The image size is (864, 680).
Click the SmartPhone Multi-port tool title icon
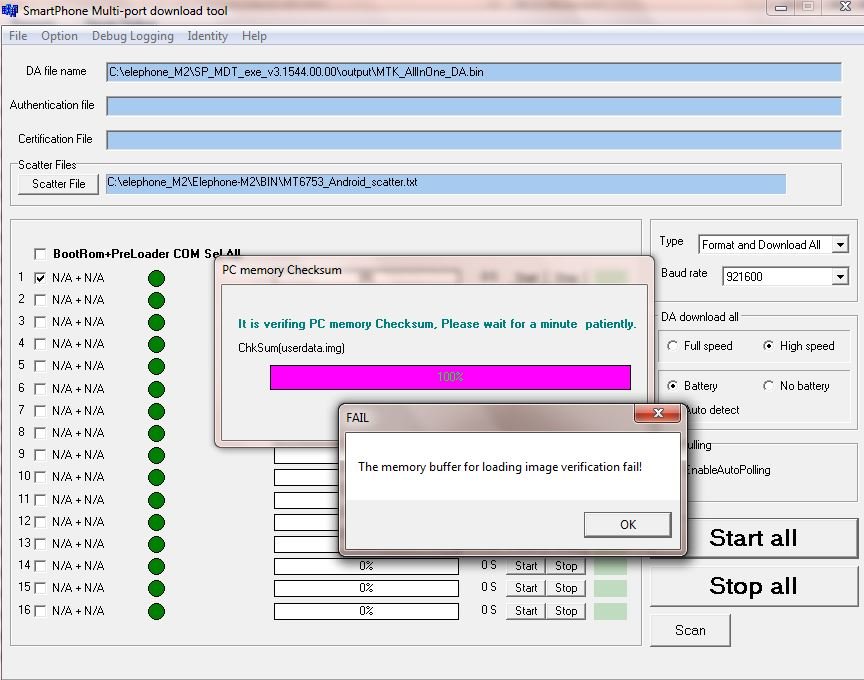10,10
